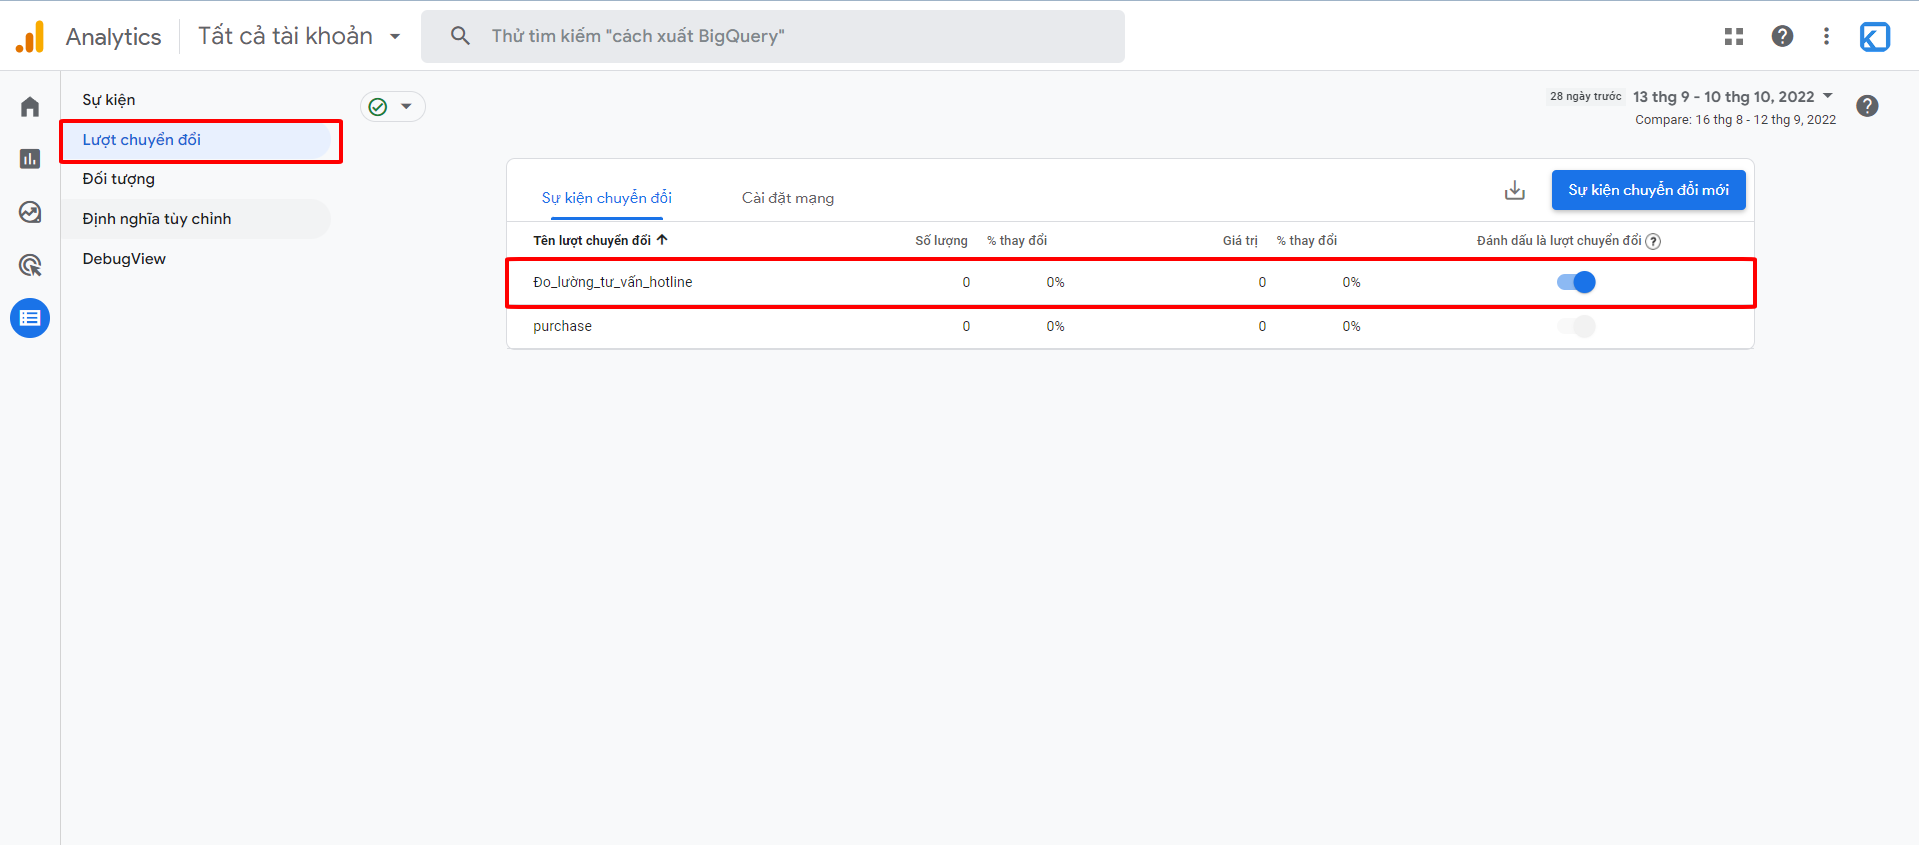The height and width of the screenshot is (845, 1919).
Task: Open the Google apps grid icon
Action: click(1734, 36)
